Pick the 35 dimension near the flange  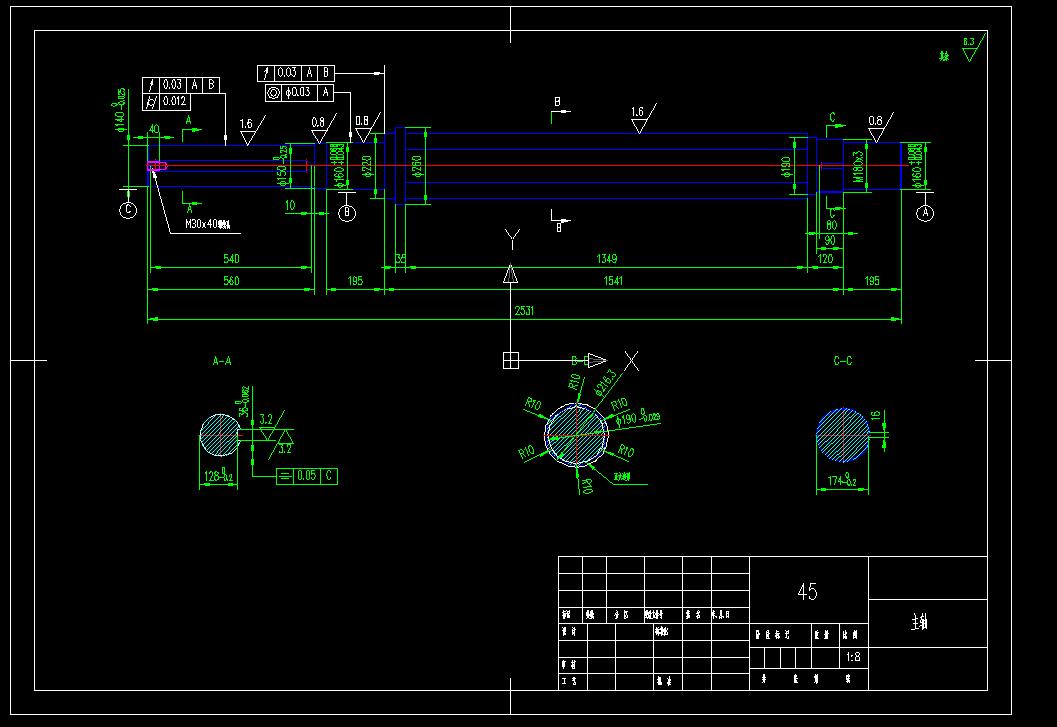[400, 258]
